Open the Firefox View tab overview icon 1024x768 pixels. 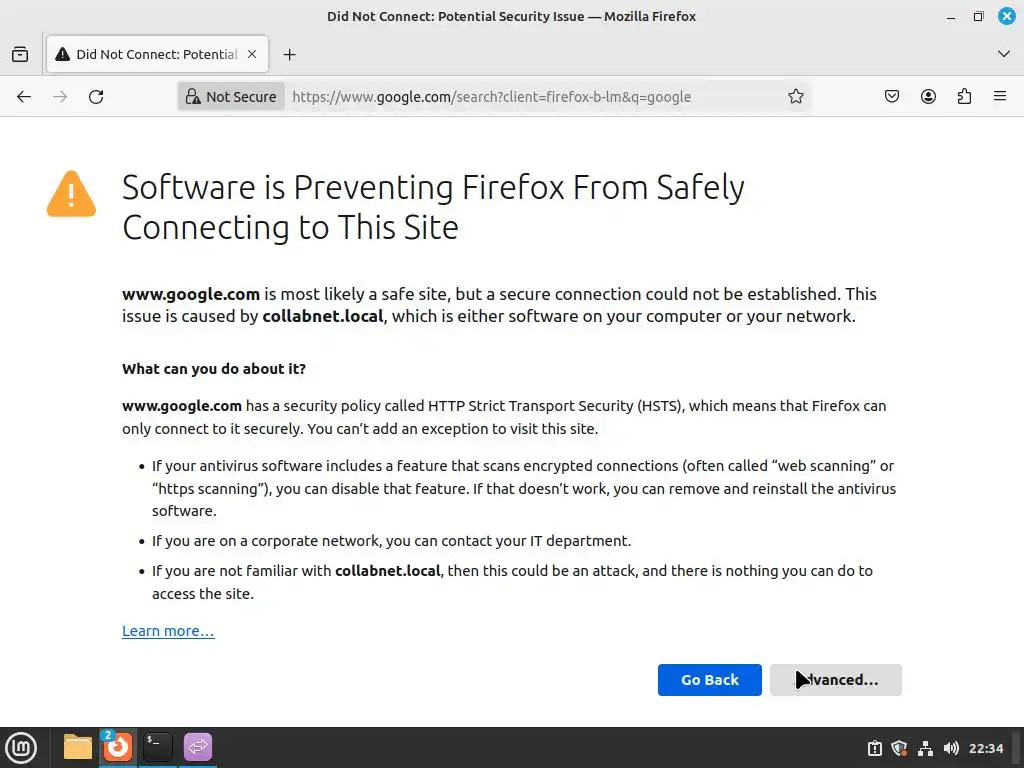(20, 54)
